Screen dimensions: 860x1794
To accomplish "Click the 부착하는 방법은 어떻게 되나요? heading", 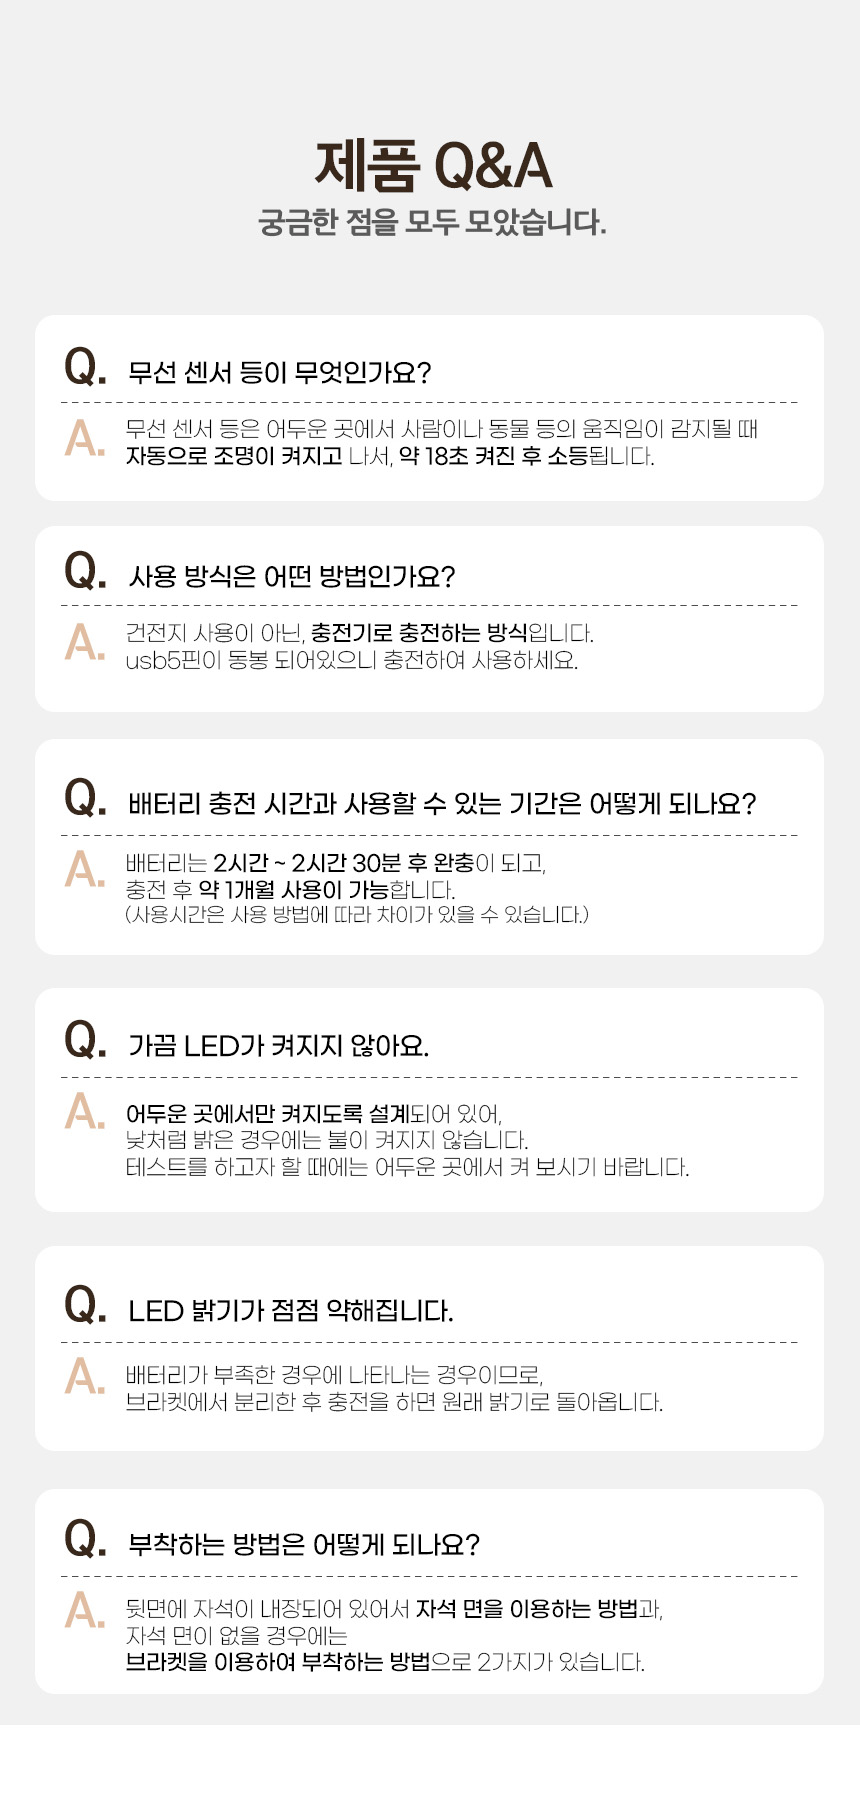I will [304, 1545].
